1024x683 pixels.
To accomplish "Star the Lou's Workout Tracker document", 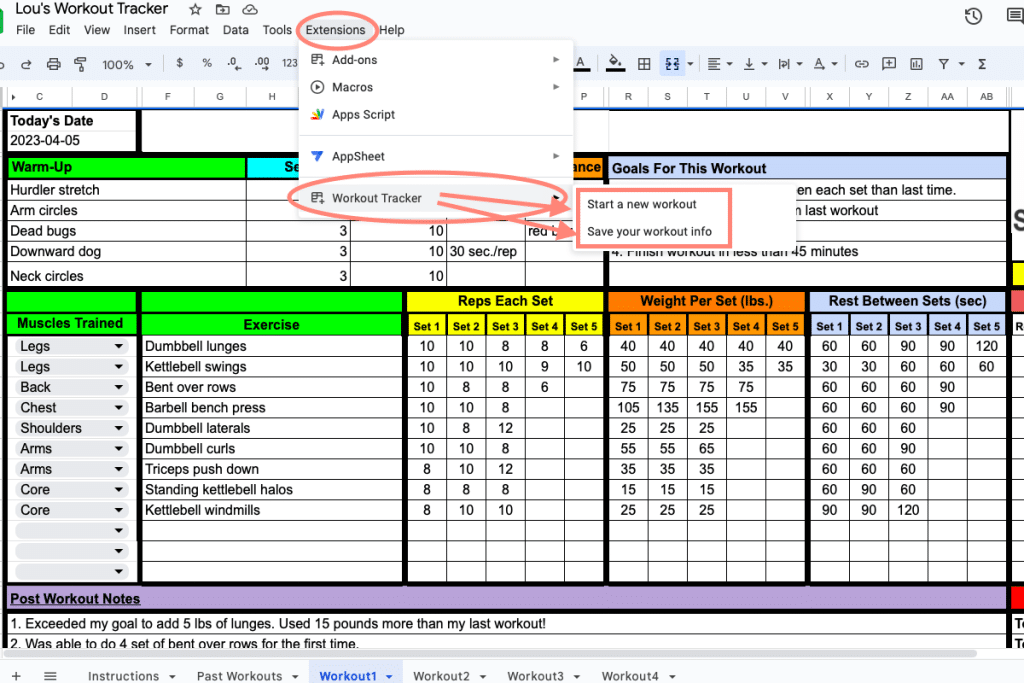I will [195, 9].
